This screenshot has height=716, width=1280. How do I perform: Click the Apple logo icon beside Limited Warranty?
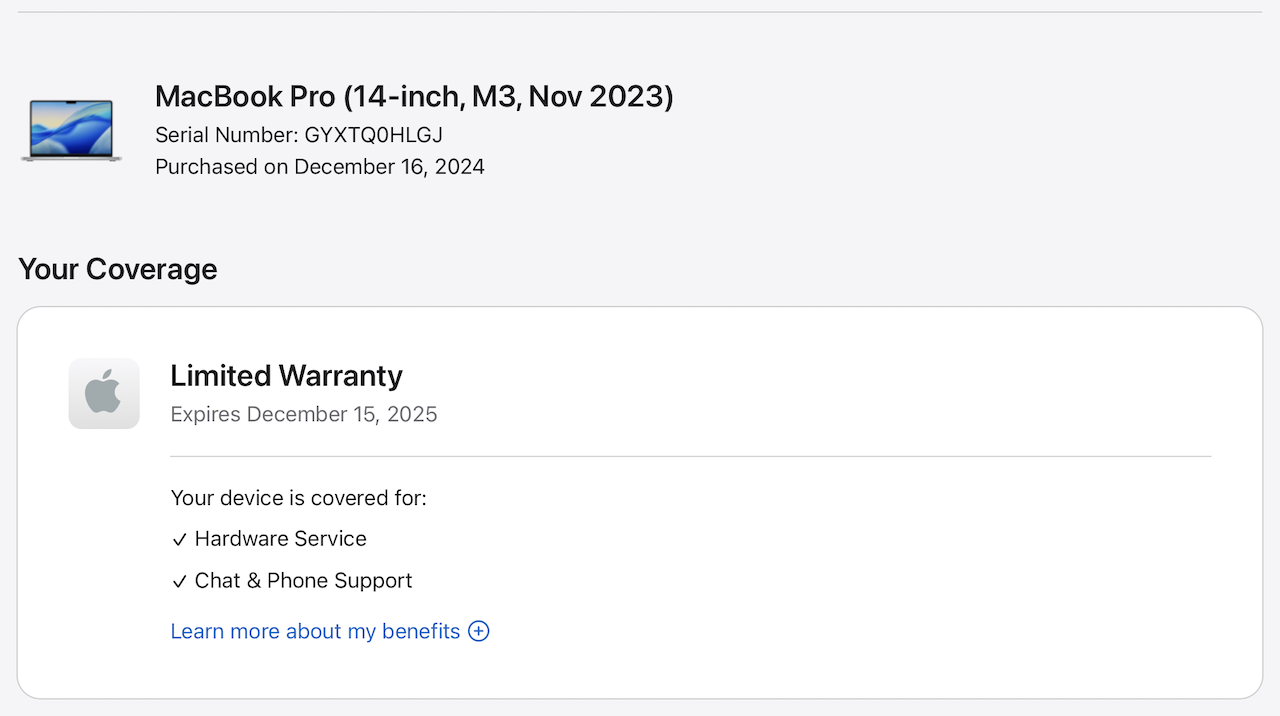point(104,393)
